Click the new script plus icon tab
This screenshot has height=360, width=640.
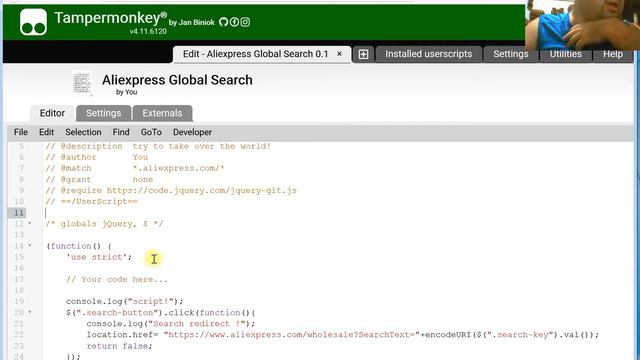[x=363, y=54]
